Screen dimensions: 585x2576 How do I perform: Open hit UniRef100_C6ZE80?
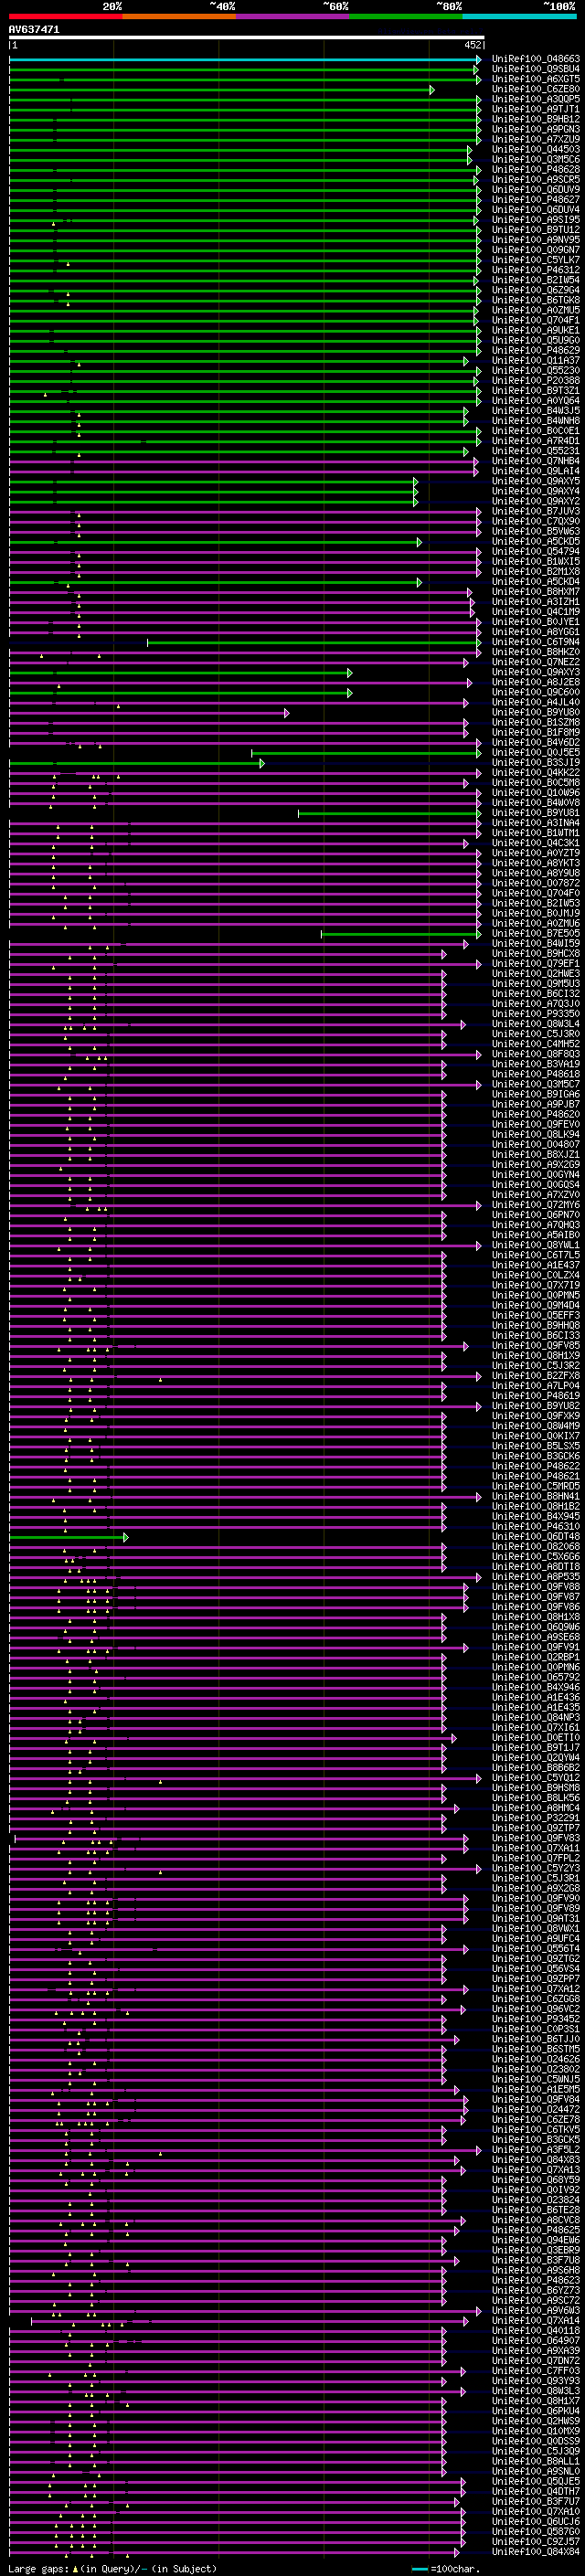(x=535, y=89)
